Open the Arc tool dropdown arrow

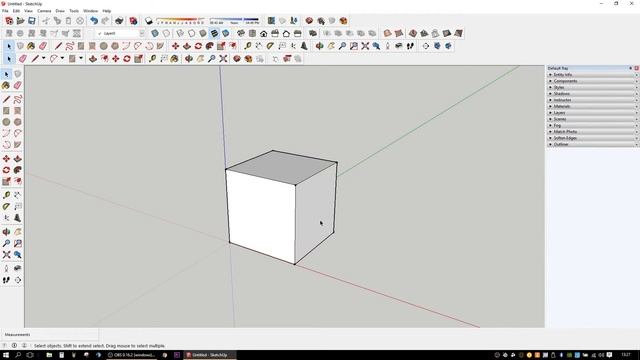click(x=62, y=58)
